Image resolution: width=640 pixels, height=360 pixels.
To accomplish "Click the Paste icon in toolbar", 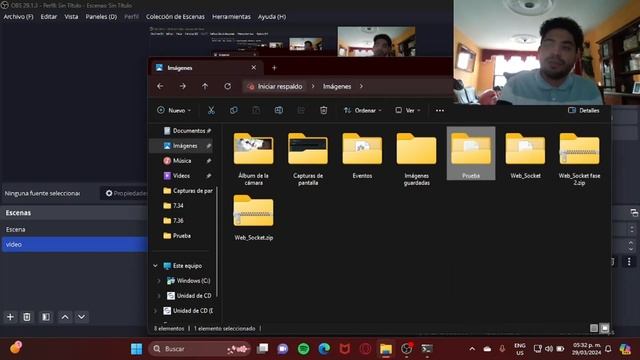I will (x=256, y=110).
